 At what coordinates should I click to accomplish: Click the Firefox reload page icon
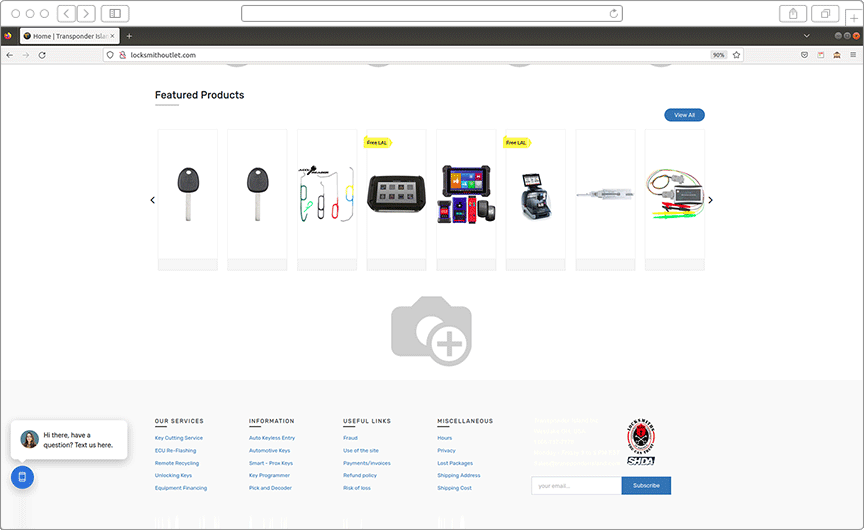tap(42, 55)
